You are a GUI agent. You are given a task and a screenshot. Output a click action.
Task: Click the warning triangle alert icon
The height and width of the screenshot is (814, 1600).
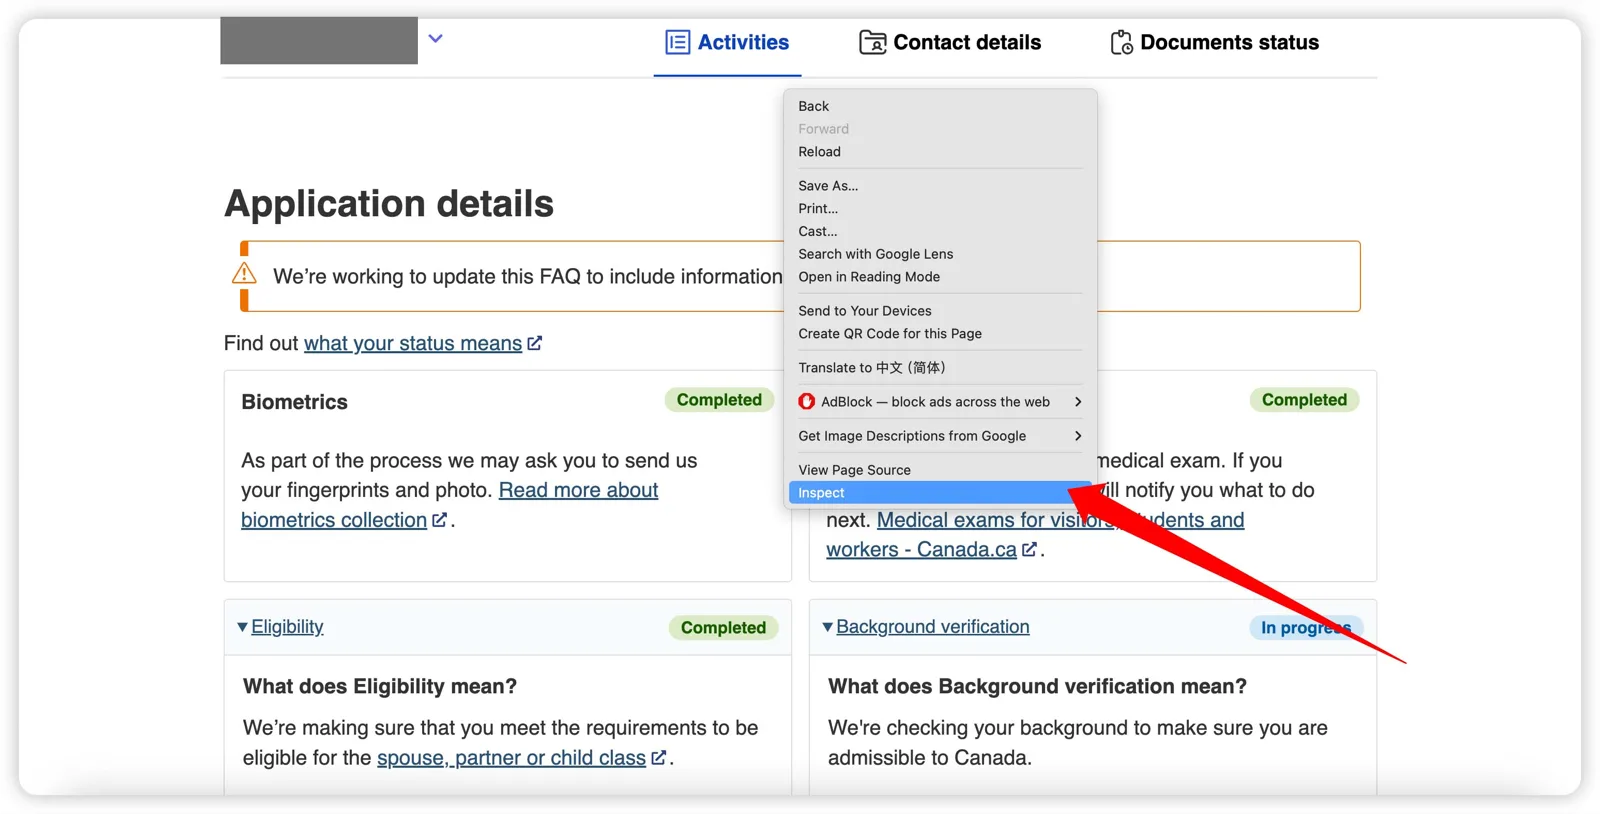tap(244, 273)
